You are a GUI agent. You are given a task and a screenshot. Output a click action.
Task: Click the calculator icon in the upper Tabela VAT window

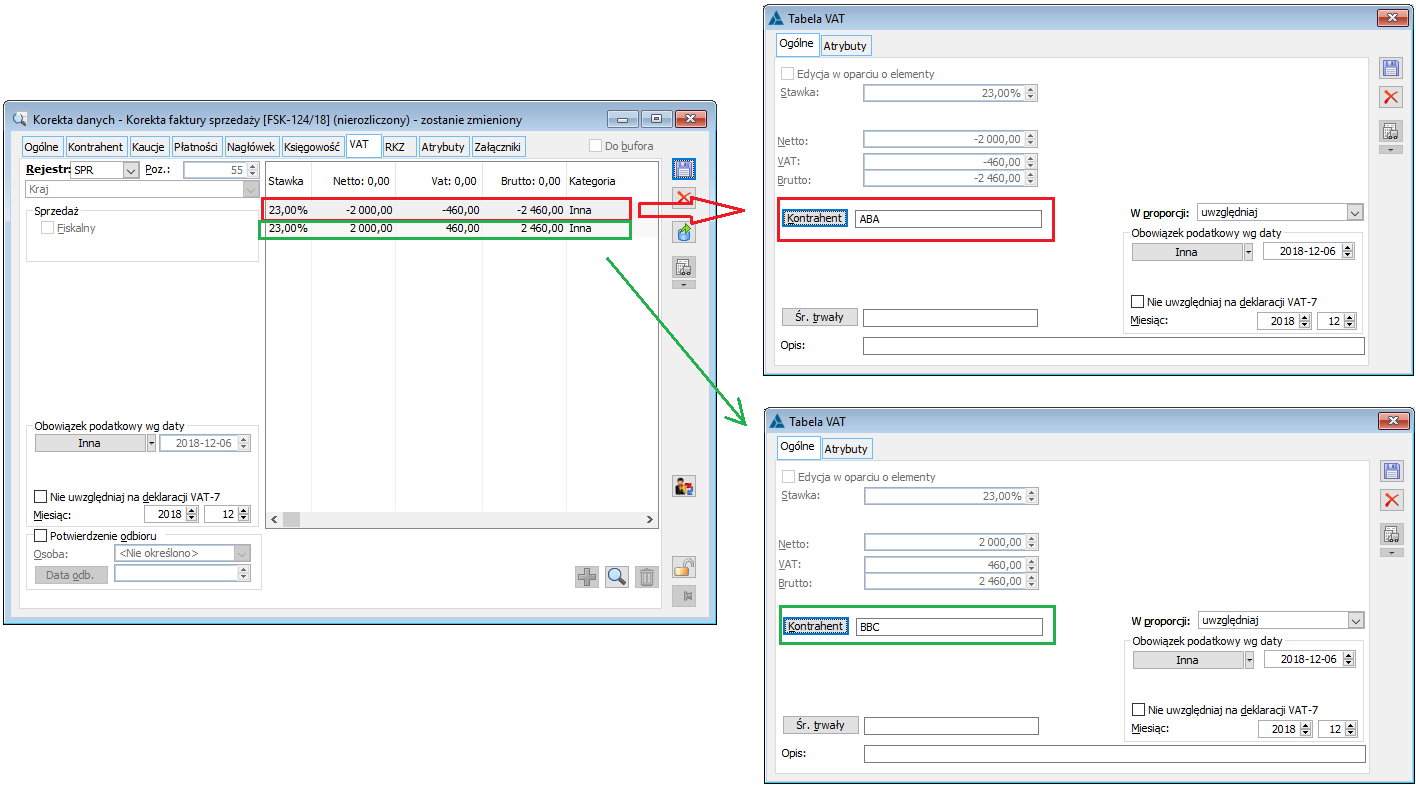click(x=1391, y=132)
